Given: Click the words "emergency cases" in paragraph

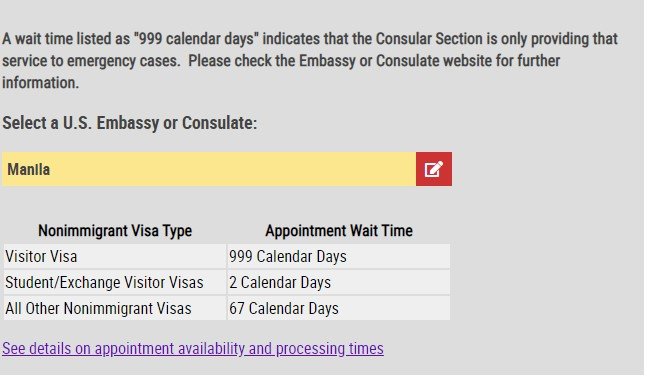Looking at the screenshot, I should 123,61.
